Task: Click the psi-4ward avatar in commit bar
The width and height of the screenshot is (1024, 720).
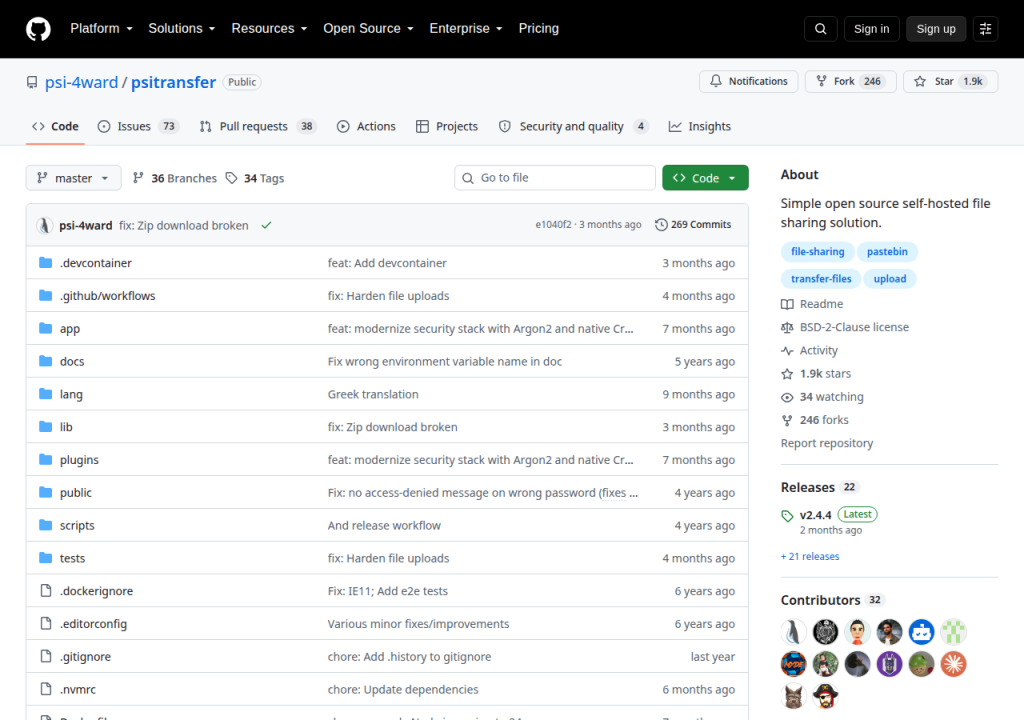Action: [44, 225]
